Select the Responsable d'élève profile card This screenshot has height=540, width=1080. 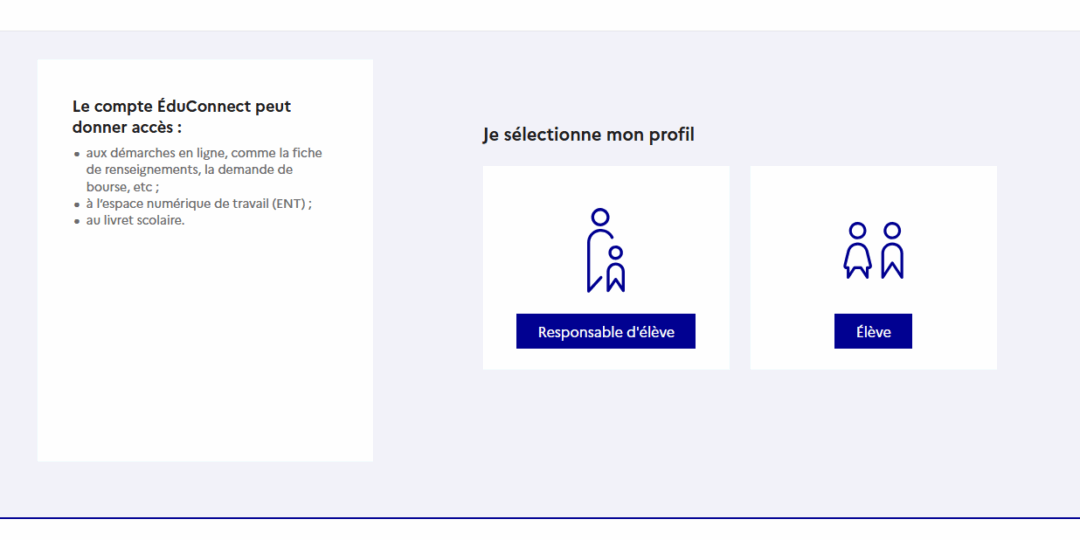(605, 267)
